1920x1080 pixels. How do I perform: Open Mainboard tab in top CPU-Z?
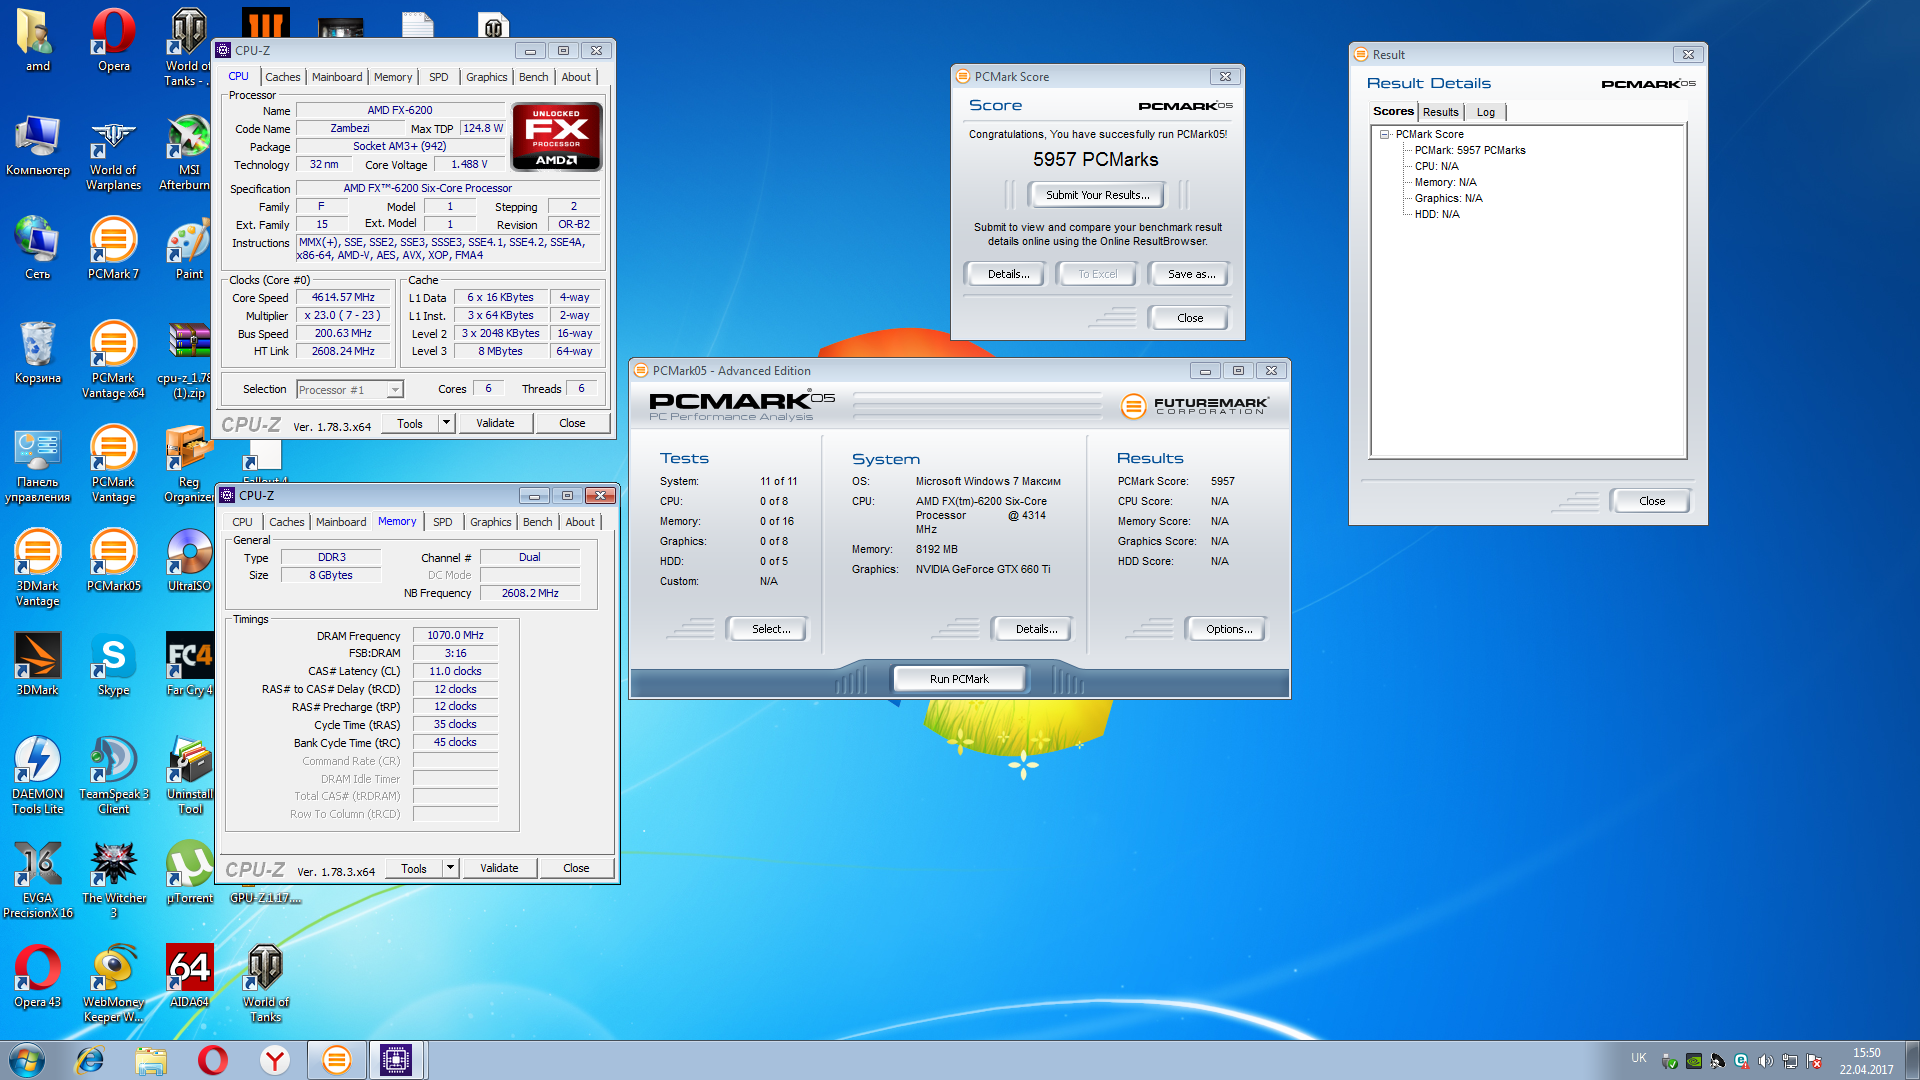[337, 77]
